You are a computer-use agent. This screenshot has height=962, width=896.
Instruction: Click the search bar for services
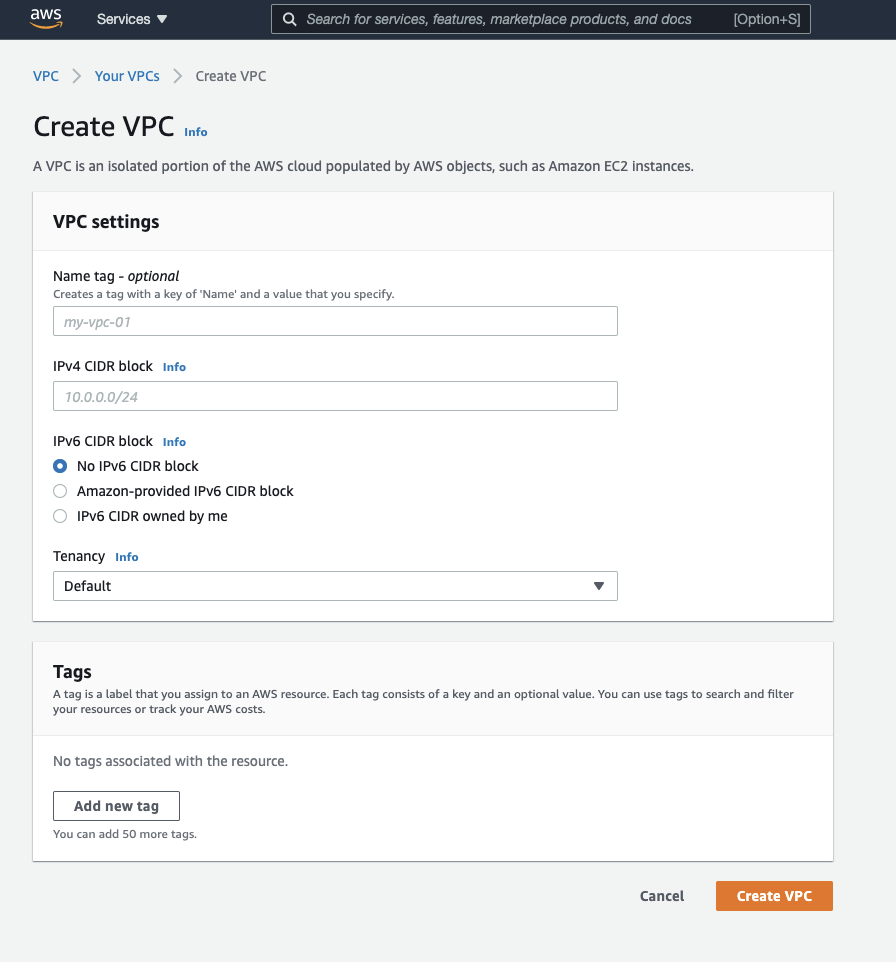(x=512, y=19)
